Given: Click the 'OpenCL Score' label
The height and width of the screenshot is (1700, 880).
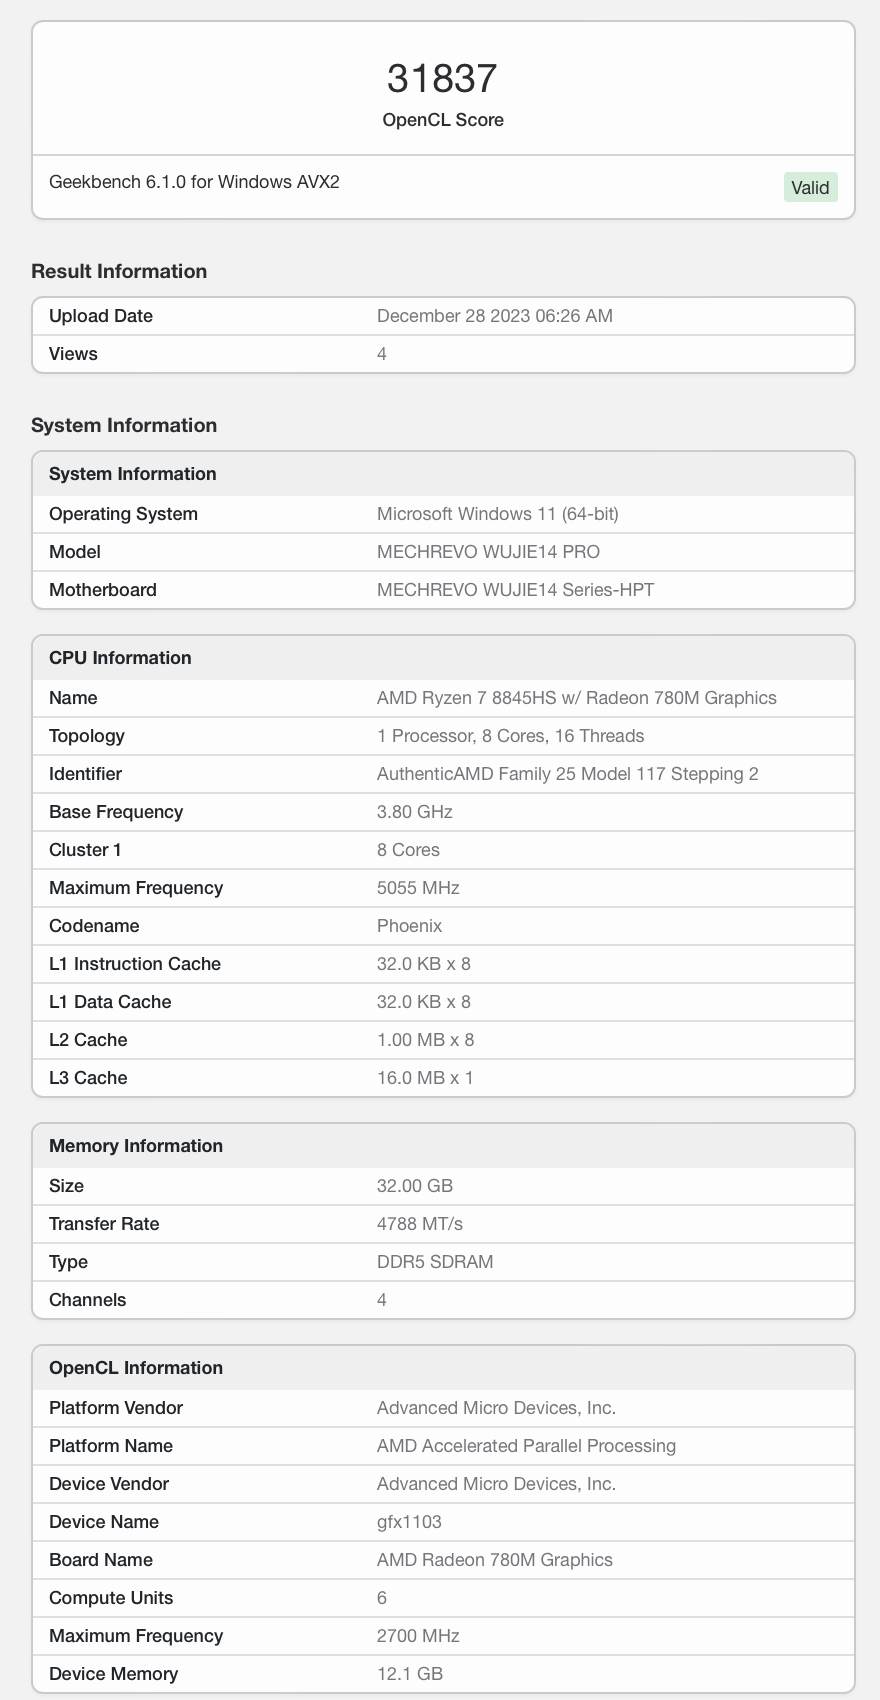Looking at the screenshot, I should tap(443, 120).
